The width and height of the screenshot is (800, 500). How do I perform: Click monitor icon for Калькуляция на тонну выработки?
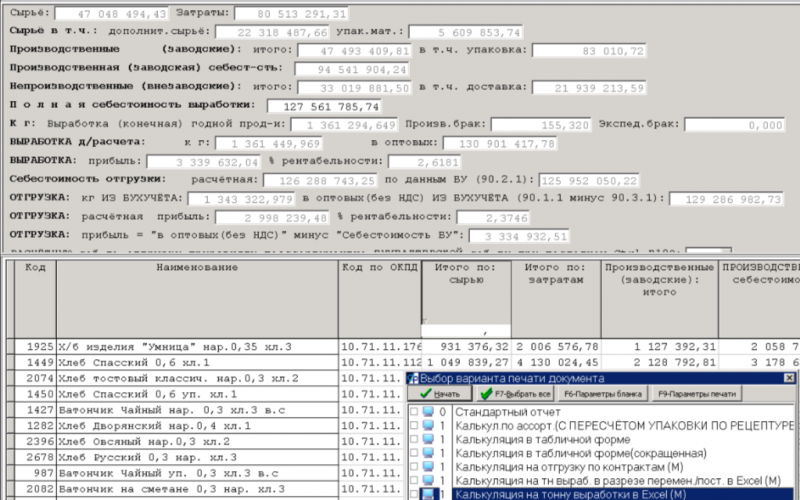click(x=428, y=494)
